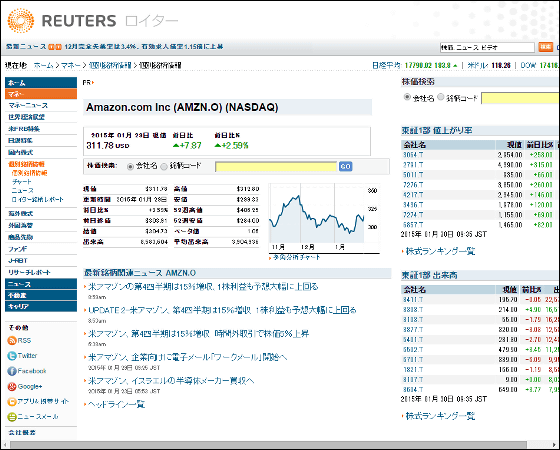This screenshot has height=450, width=560.
Task: Click the Reuters logo in the header
Action: click(61, 21)
